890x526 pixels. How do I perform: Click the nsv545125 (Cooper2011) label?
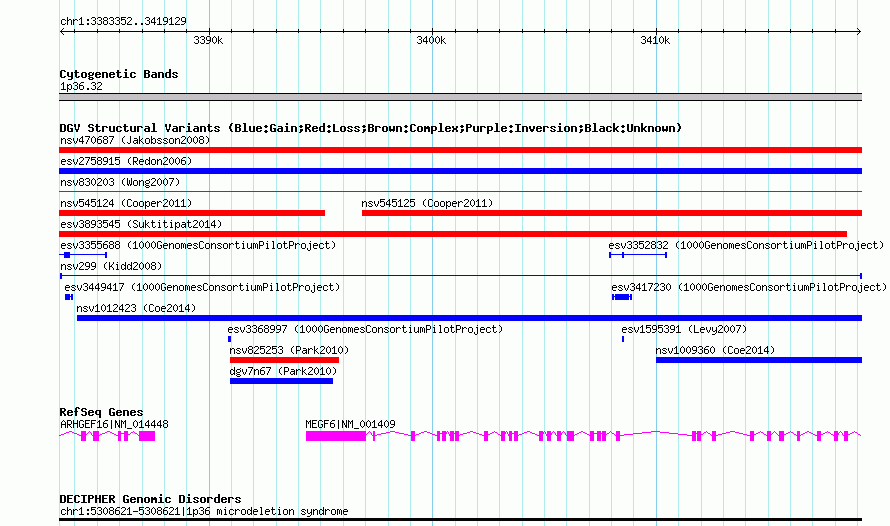[427, 203]
